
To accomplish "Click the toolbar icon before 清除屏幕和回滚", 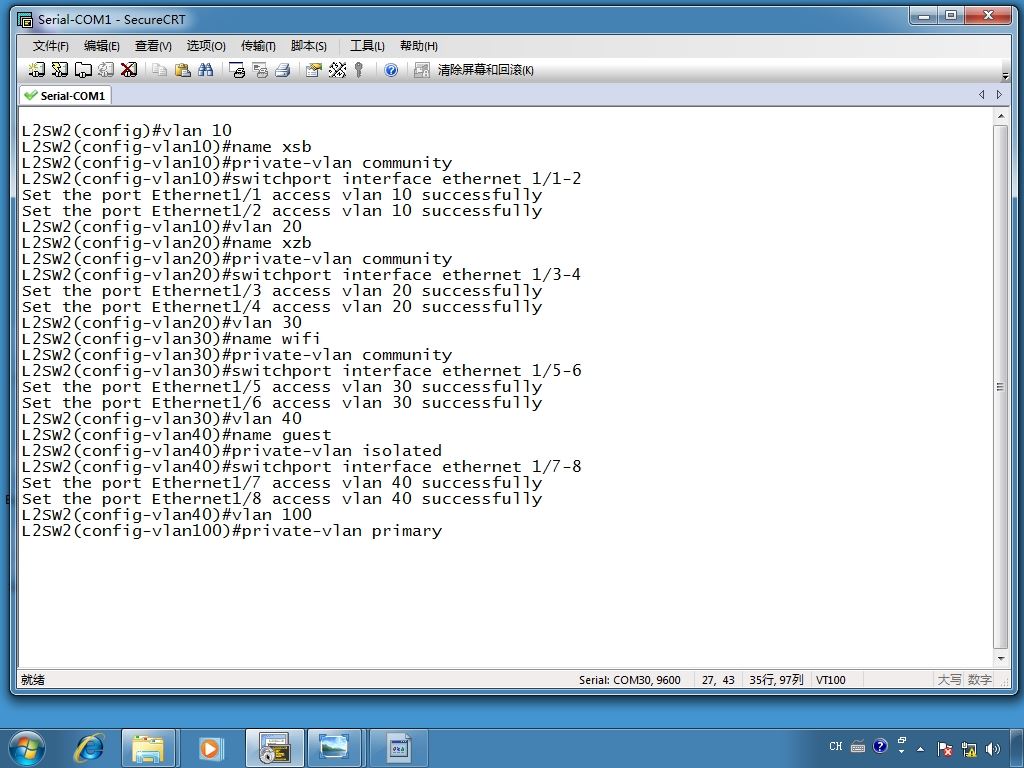I will coord(422,70).
